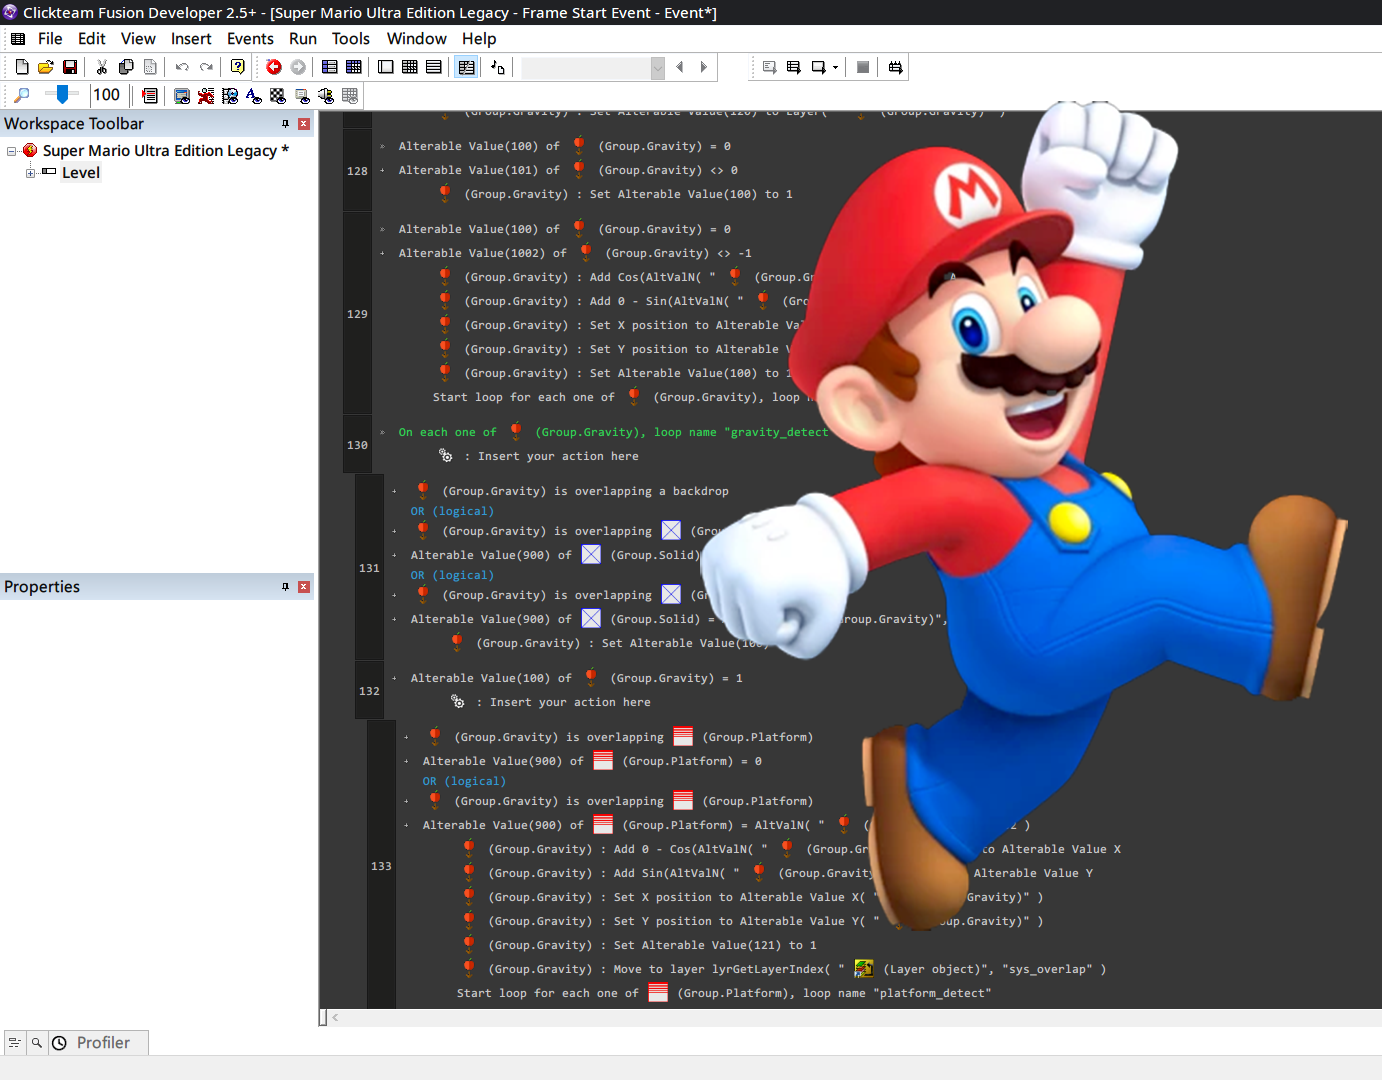Click the orange Back navigation arrow
This screenshot has height=1080, width=1382.
coord(273,67)
